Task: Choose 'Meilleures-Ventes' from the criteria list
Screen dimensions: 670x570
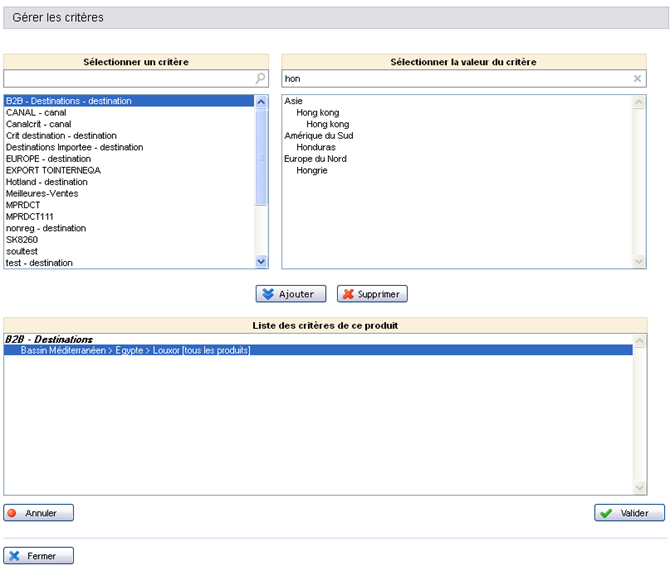Action: [42, 194]
